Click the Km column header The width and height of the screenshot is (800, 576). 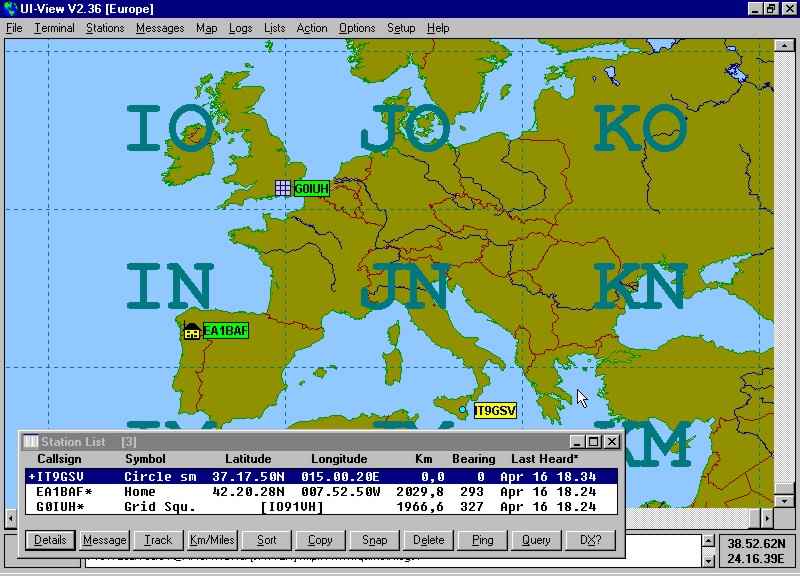(x=423, y=459)
